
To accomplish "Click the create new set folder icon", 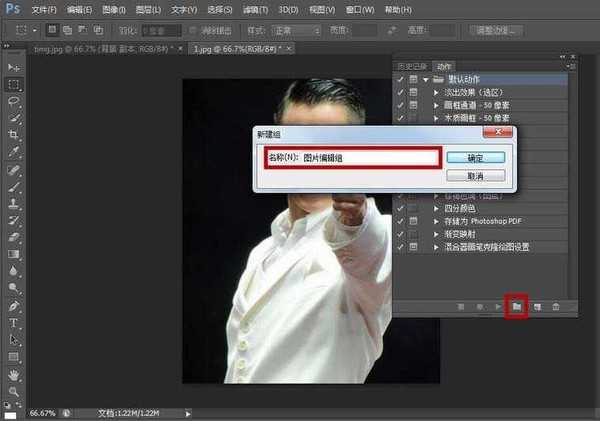I will click(x=517, y=307).
